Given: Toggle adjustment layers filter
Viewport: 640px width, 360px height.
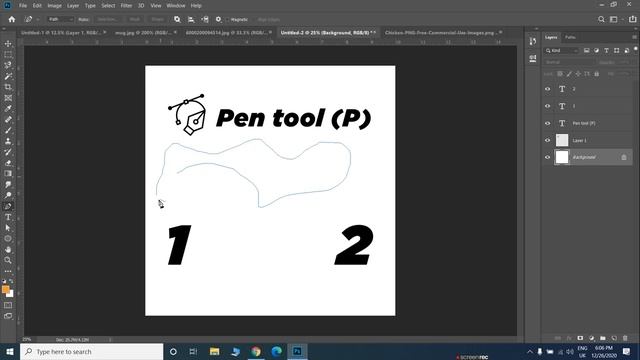Looking at the screenshot, I should pos(596,51).
